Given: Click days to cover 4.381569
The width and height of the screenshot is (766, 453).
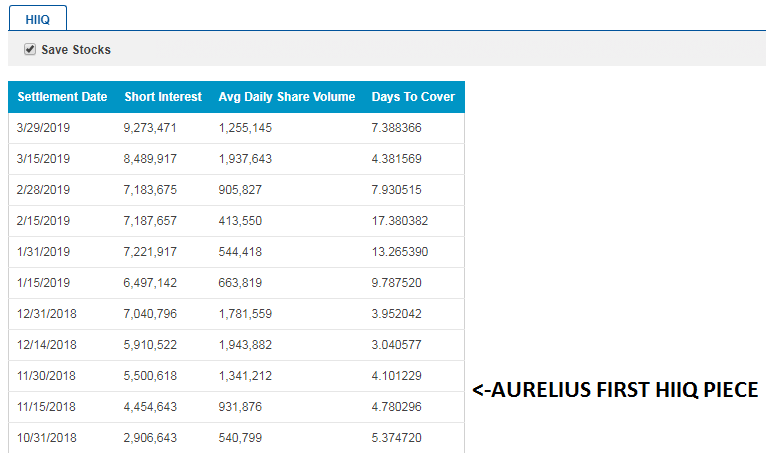Looking at the screenshot, I should (396, 159).
